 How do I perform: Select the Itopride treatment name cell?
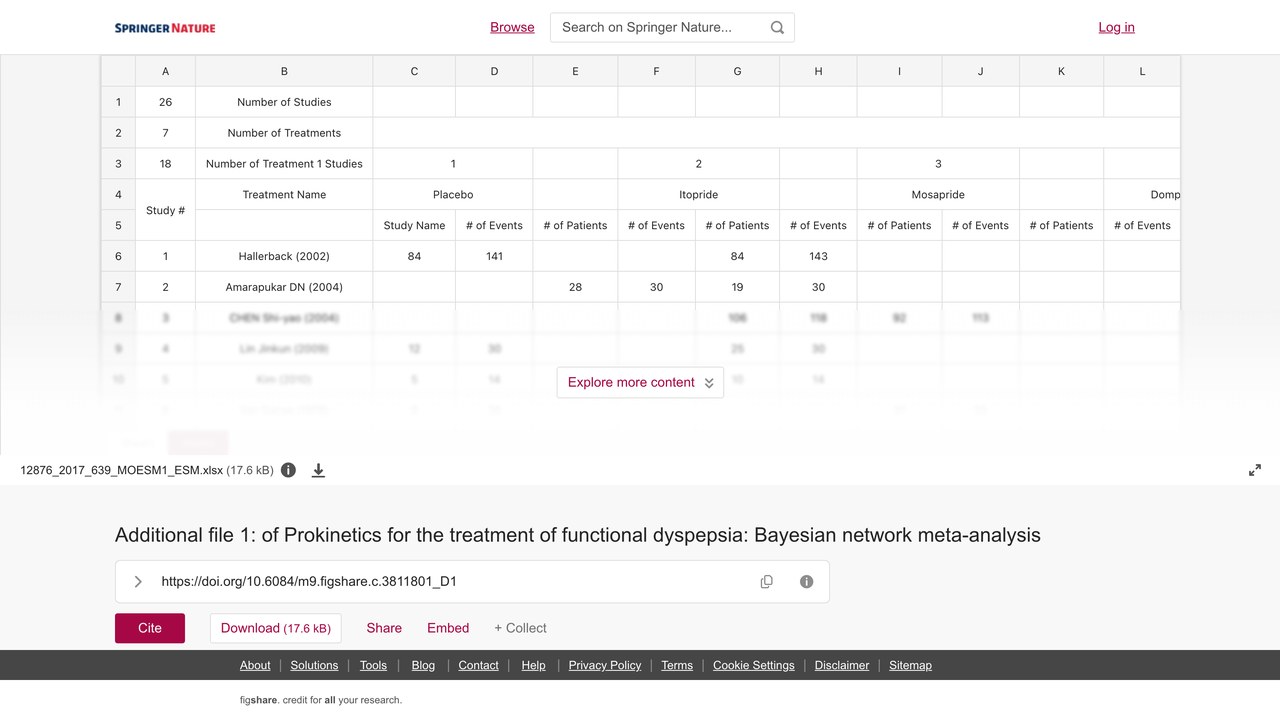click(698, 195)
